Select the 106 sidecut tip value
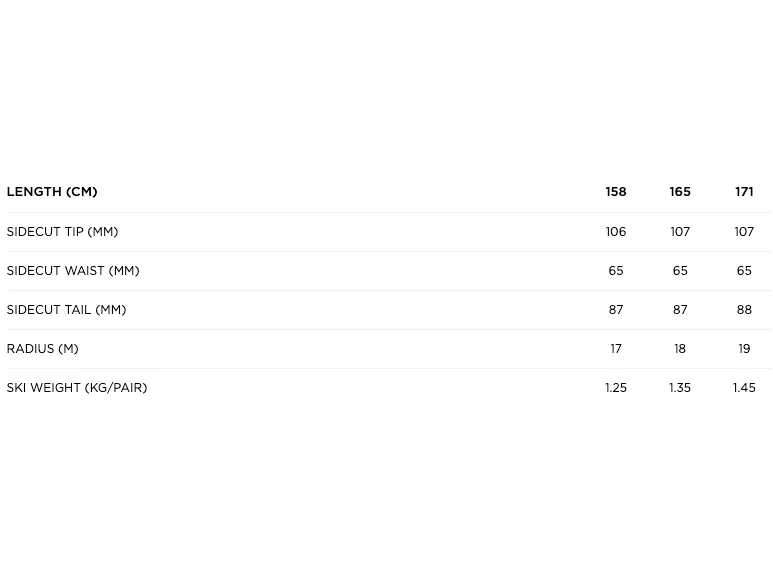This screenshot has height=580, width=773. coord(616,232)
